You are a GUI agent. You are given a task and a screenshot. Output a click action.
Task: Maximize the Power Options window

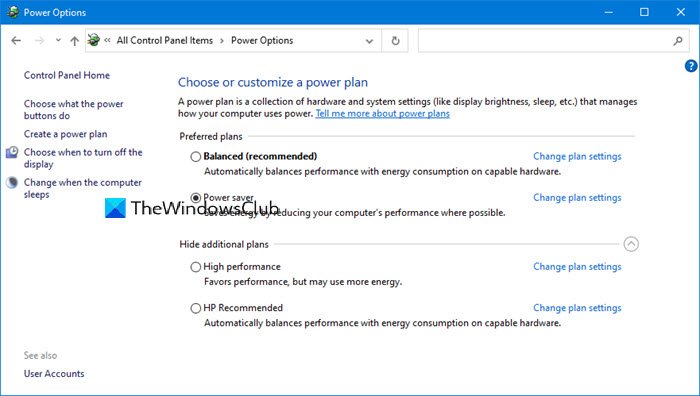point(644,12)
